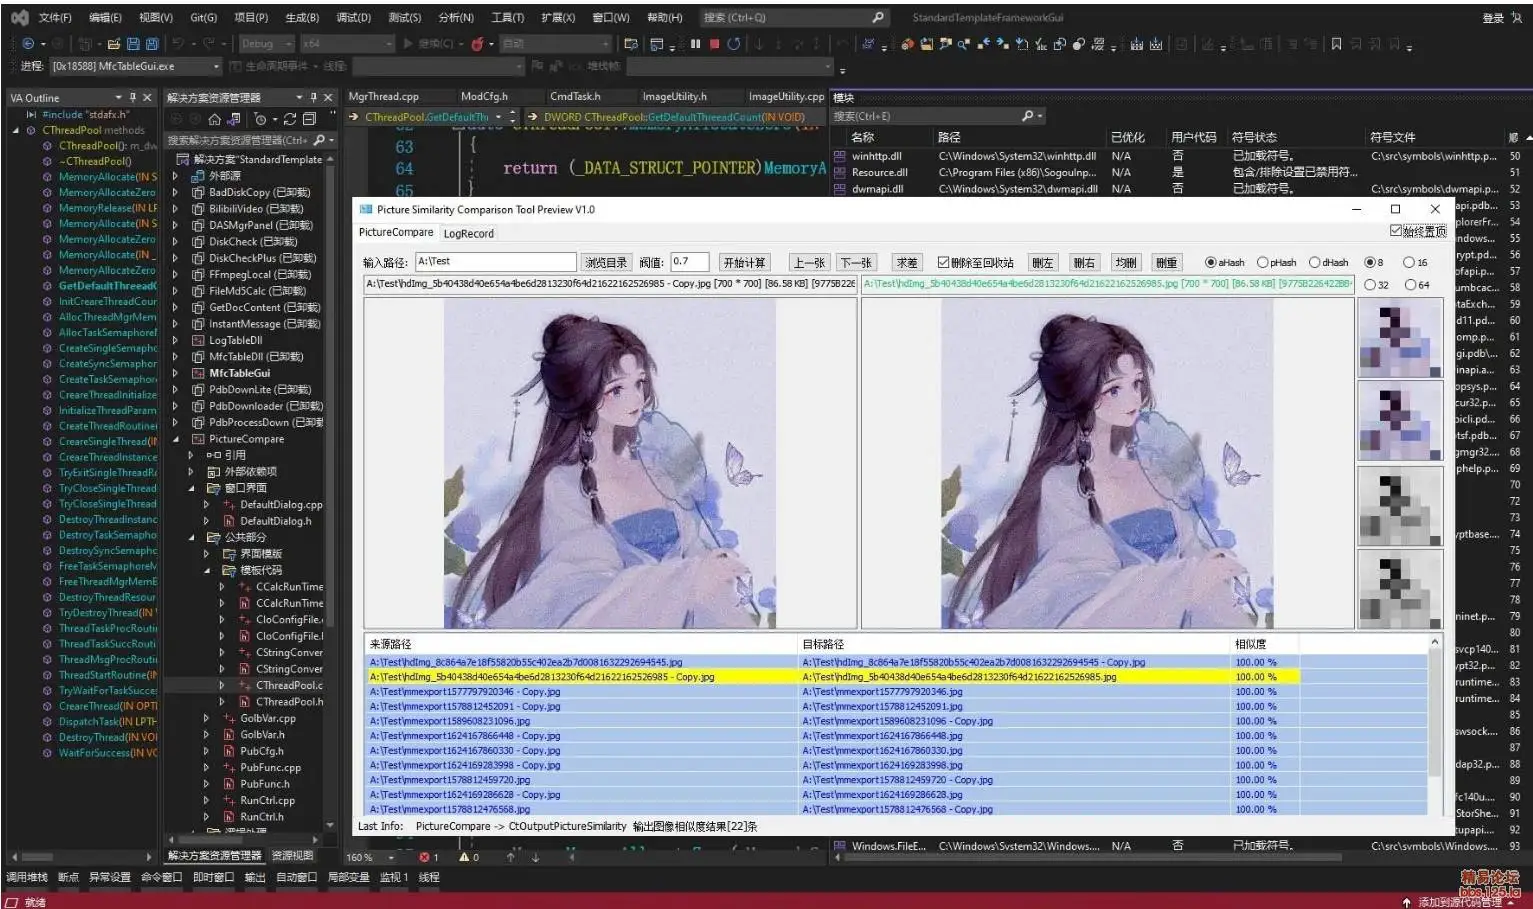Viewport: 1533px width, 909px height.
Task: Click the search icon in Solution Explorer
Action: point(319,140)
